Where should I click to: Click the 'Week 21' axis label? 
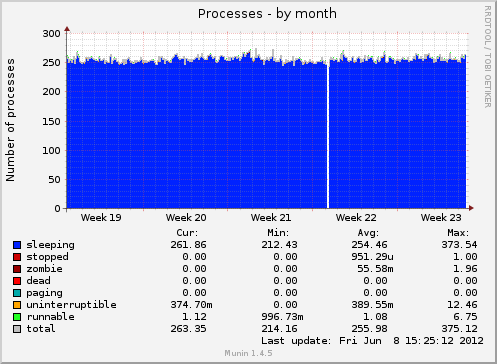(x=271, y=218)
